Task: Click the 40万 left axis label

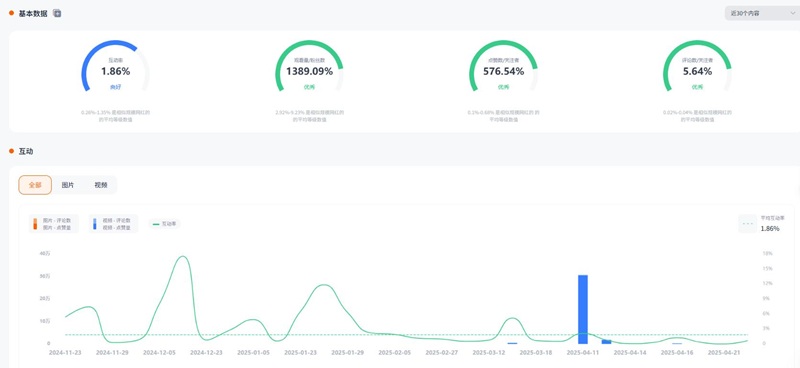Action: tap(45, 253)
